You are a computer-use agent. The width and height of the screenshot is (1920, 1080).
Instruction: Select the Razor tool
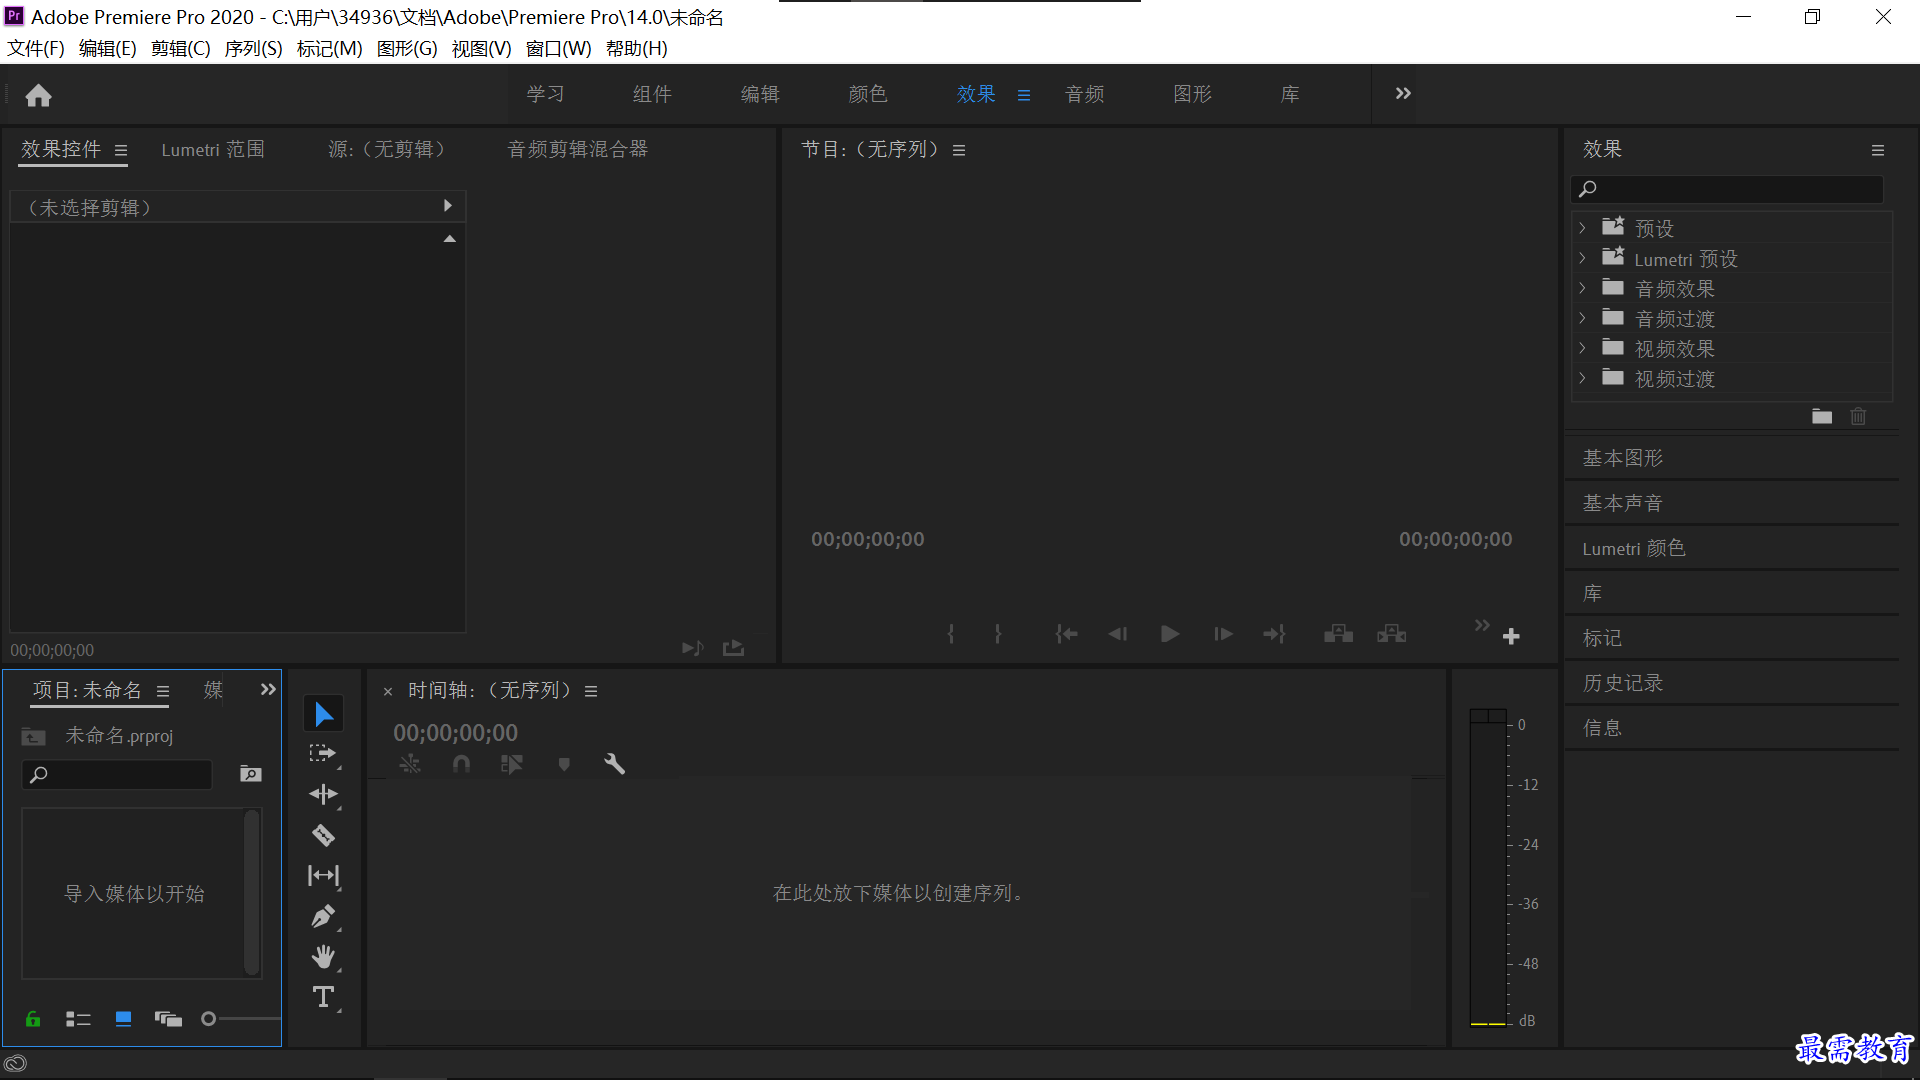pyautogui.click(x=323, y=835)
